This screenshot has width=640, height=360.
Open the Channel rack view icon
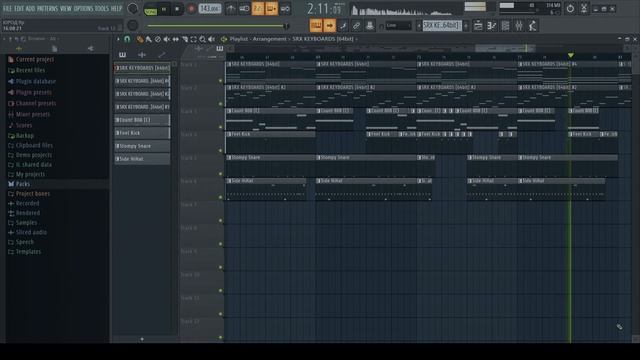pyautogui.click(x=505, y=26)
